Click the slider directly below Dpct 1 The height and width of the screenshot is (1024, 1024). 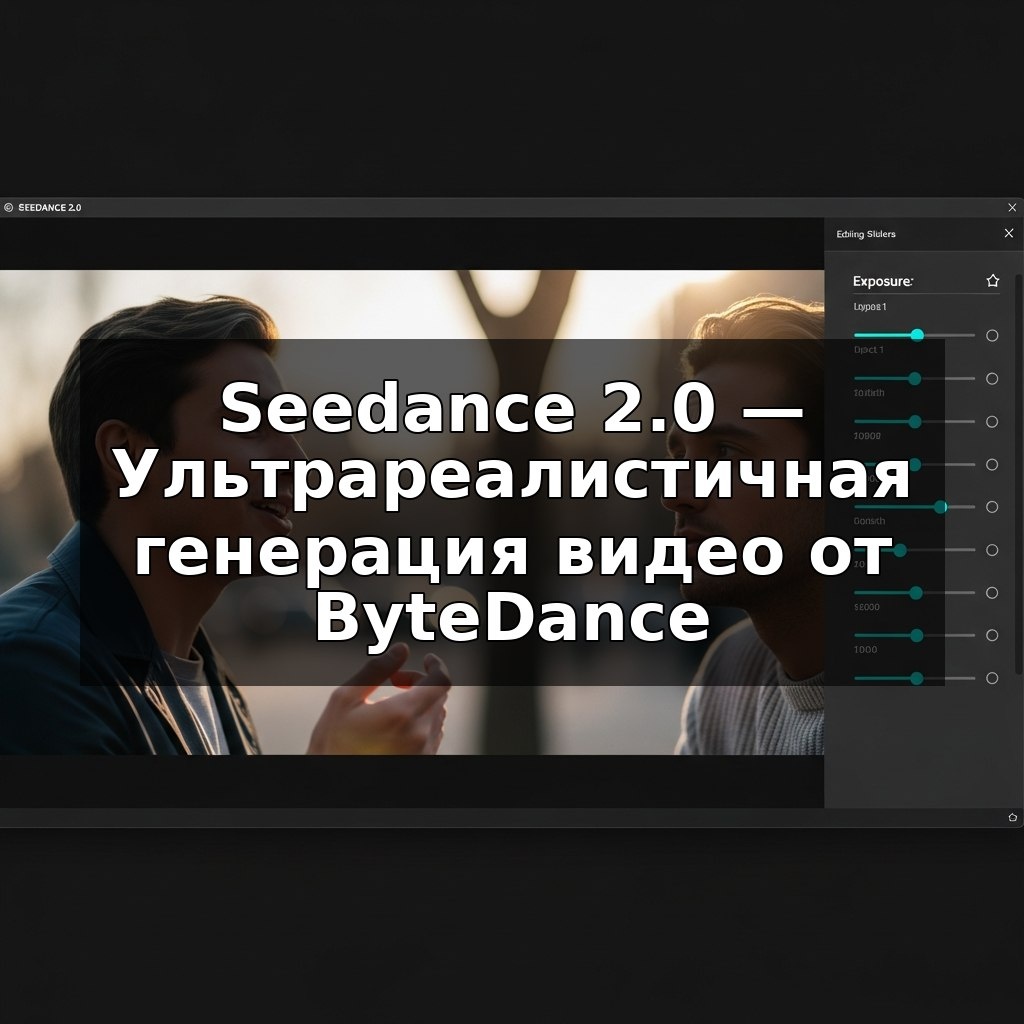[914, 379]
